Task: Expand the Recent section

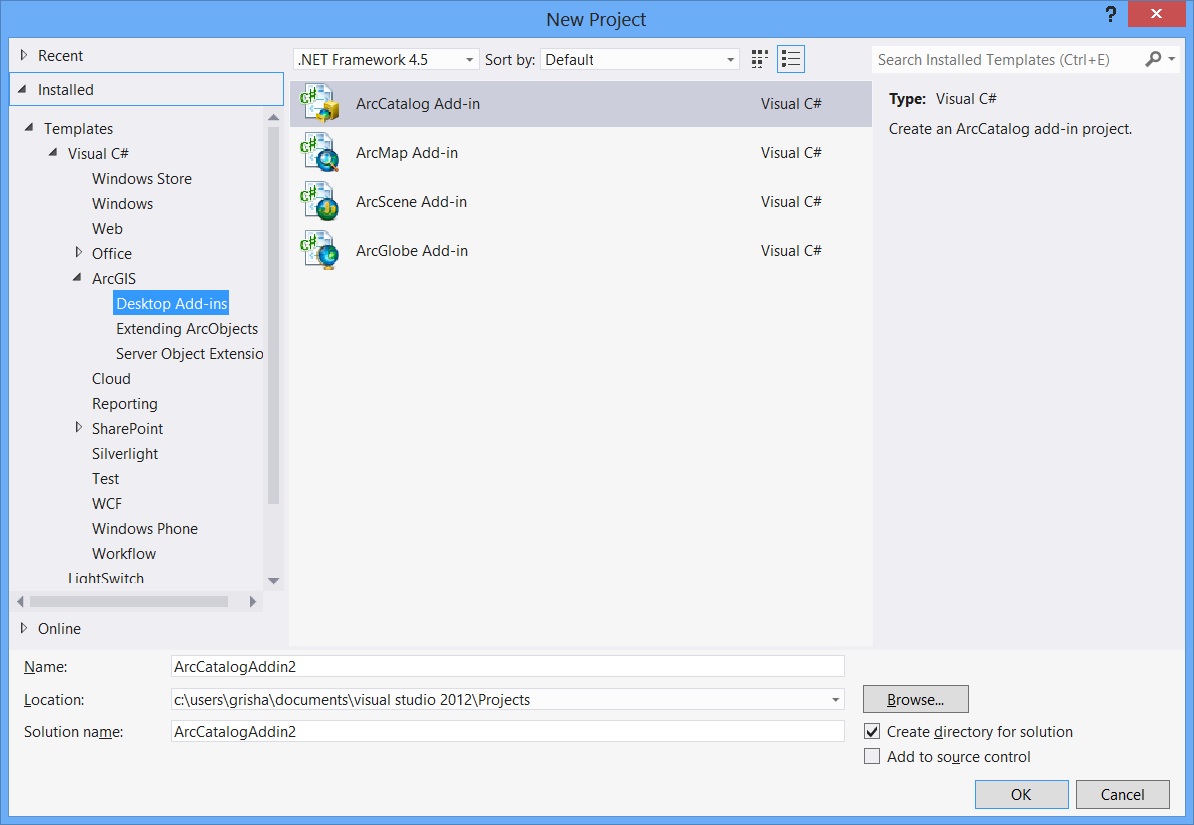Action: tap(24, 55)
